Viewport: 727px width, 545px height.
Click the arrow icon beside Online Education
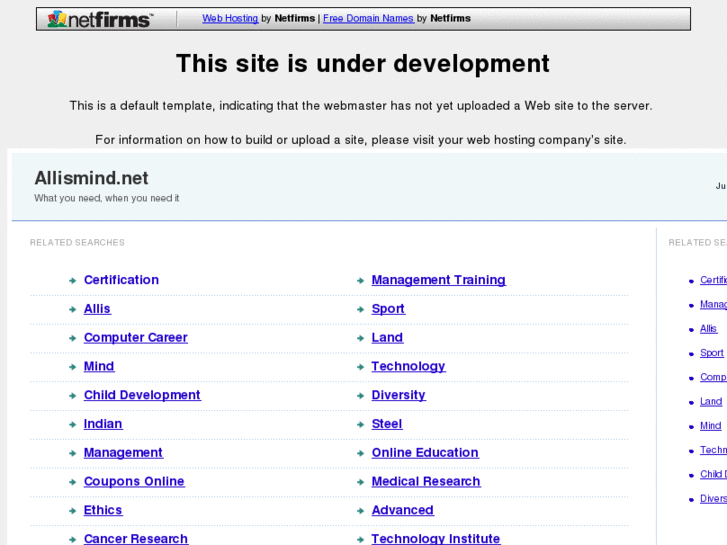tap(360, 453)
